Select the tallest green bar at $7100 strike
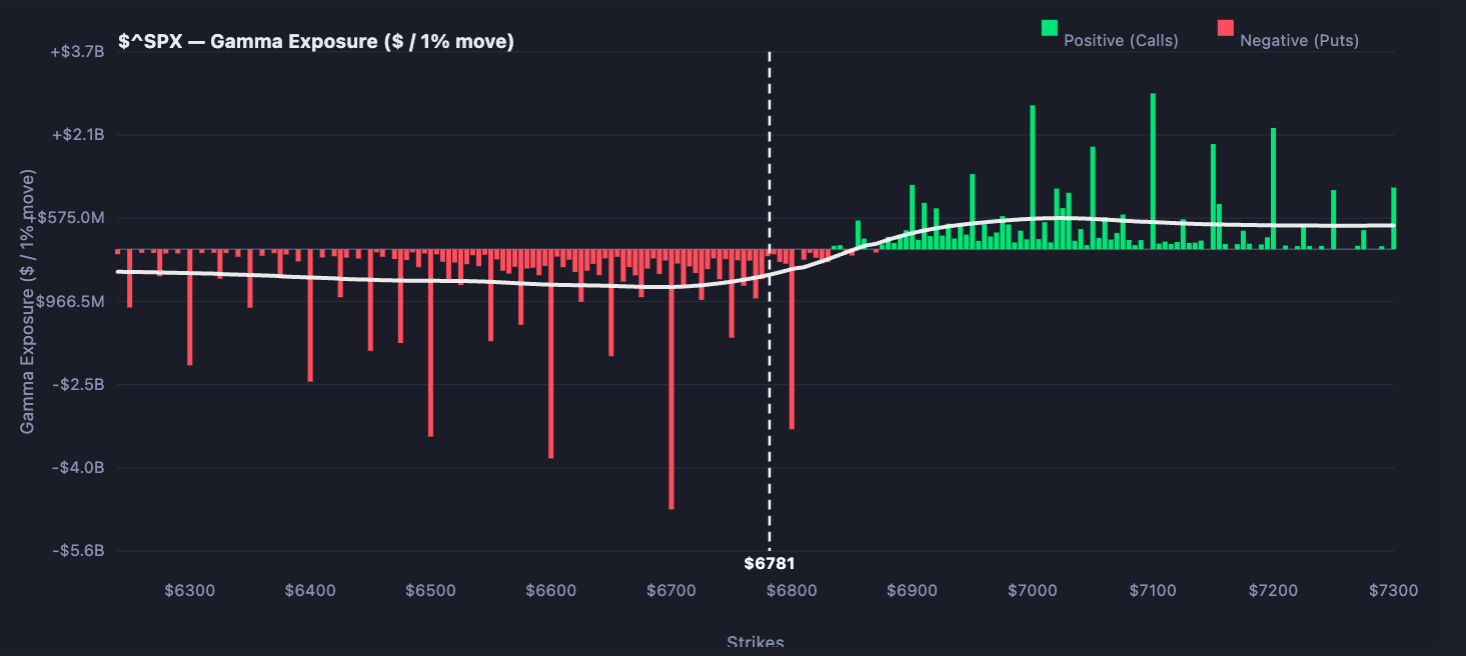The image size is (1466, 656). pyautogui.click(x=1153, y=170)
